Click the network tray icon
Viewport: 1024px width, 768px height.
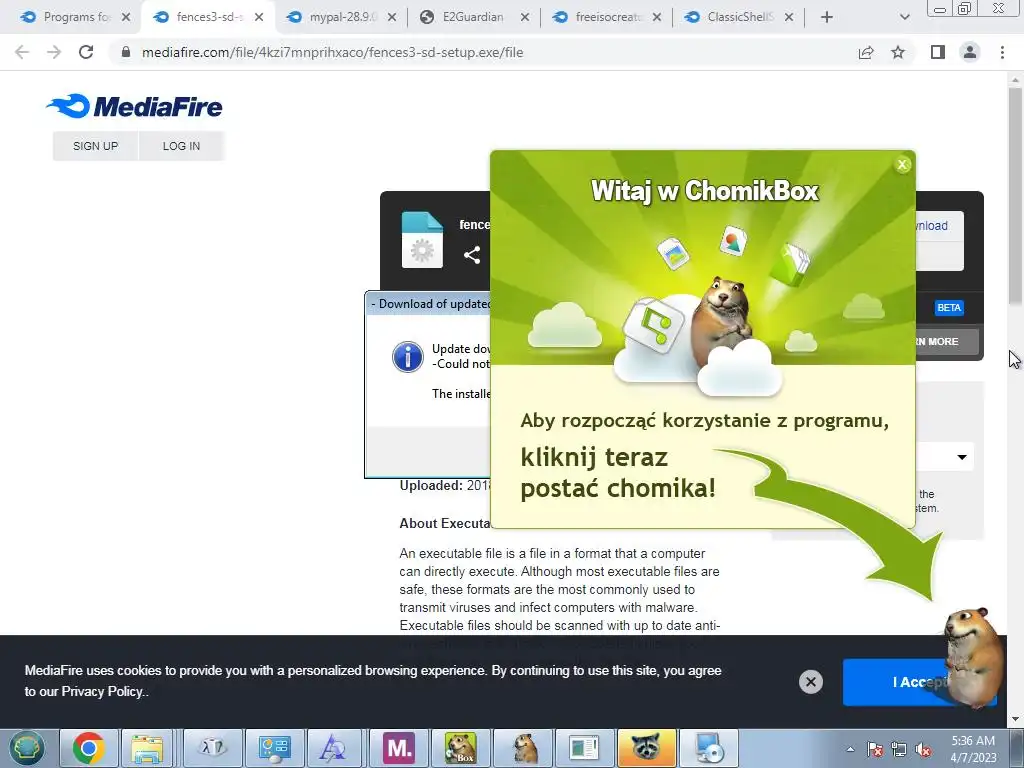click(899, 749)
